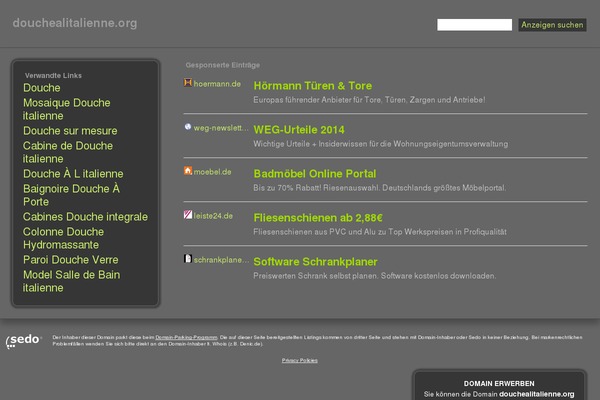Open the douchealitalienne.org site title
Image resolution: width=600 pixels, height=400 pixels.
(75, 23)
